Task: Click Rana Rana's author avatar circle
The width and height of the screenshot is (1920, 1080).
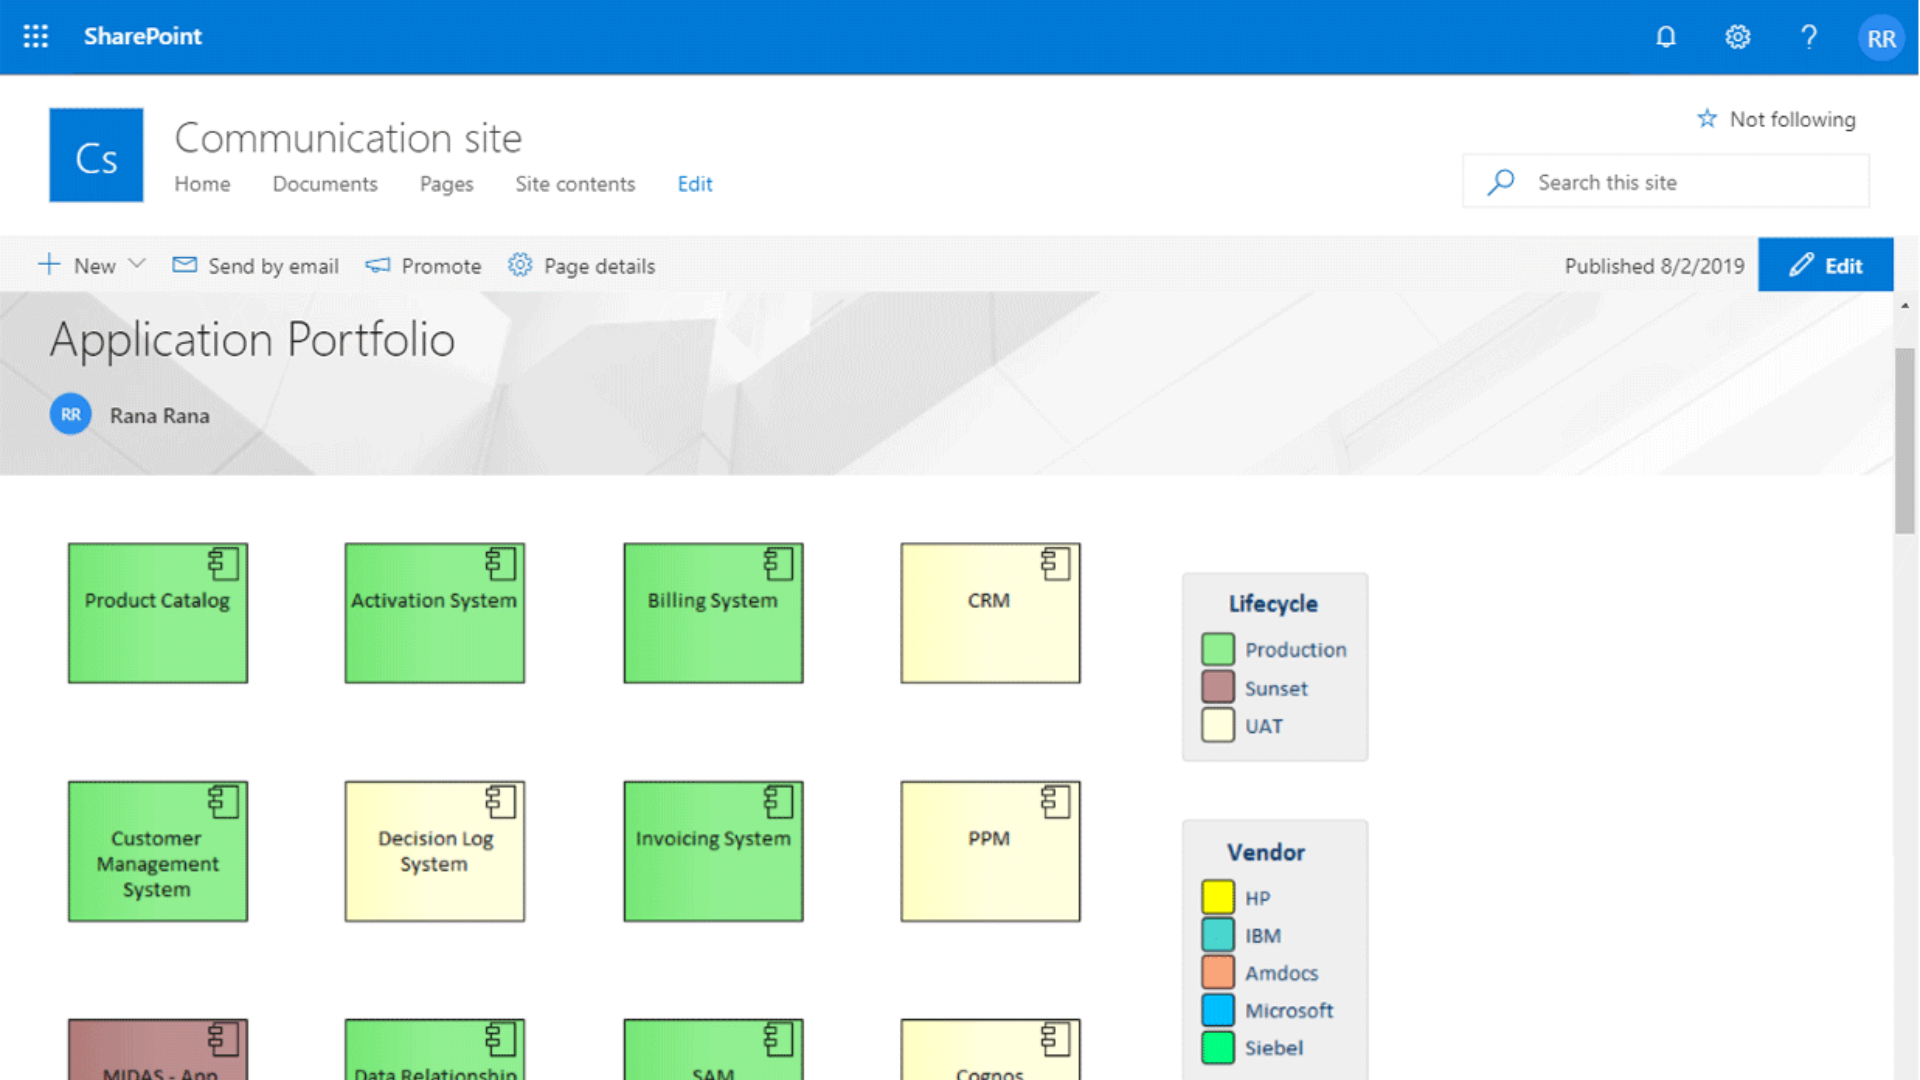Action: 70,414
